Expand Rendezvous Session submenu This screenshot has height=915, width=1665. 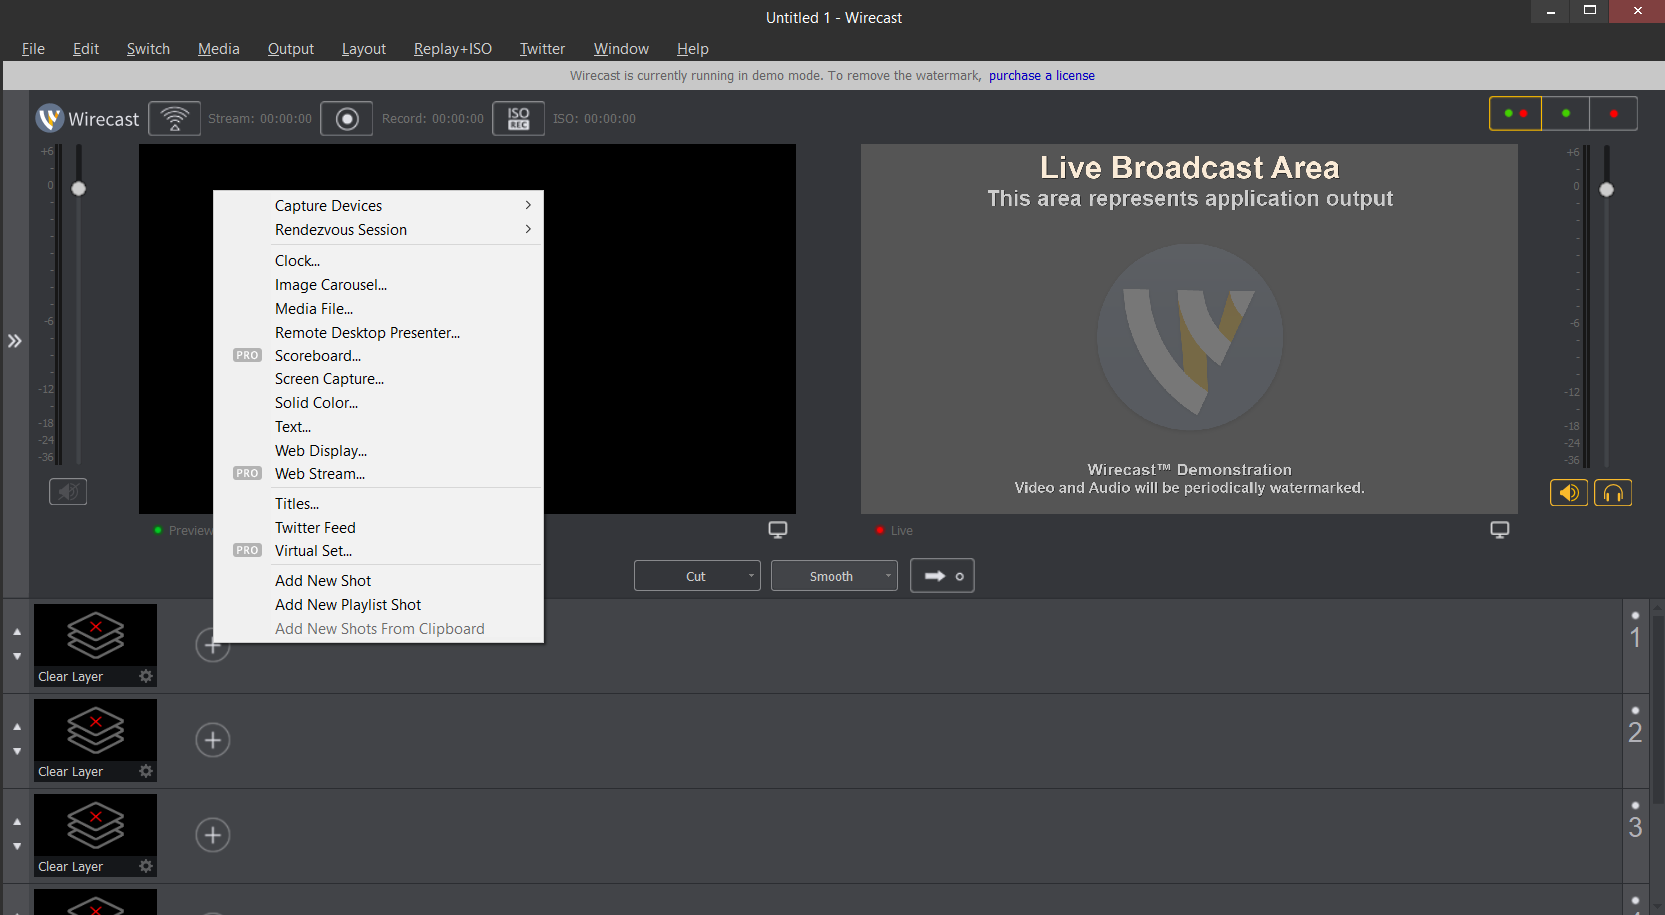coord(379,229)
